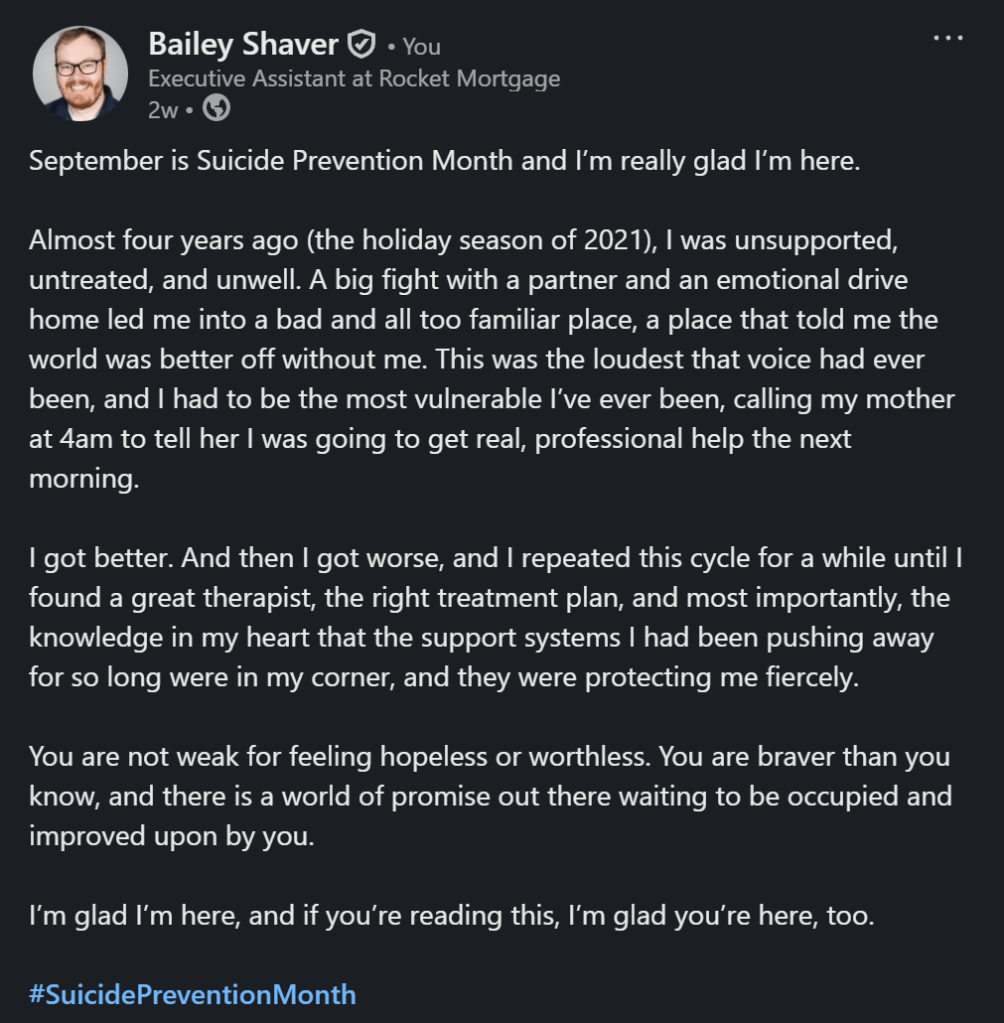Follow the #SuicidePreventionMonth hashtag link
This screenshot has width=1004, height=1023.
click(192, 994)
